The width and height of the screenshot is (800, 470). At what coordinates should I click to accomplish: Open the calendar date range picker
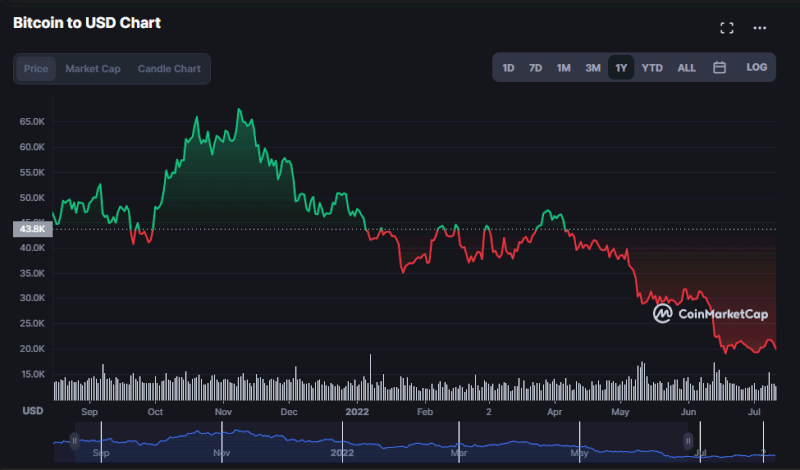tap(719, 68)
